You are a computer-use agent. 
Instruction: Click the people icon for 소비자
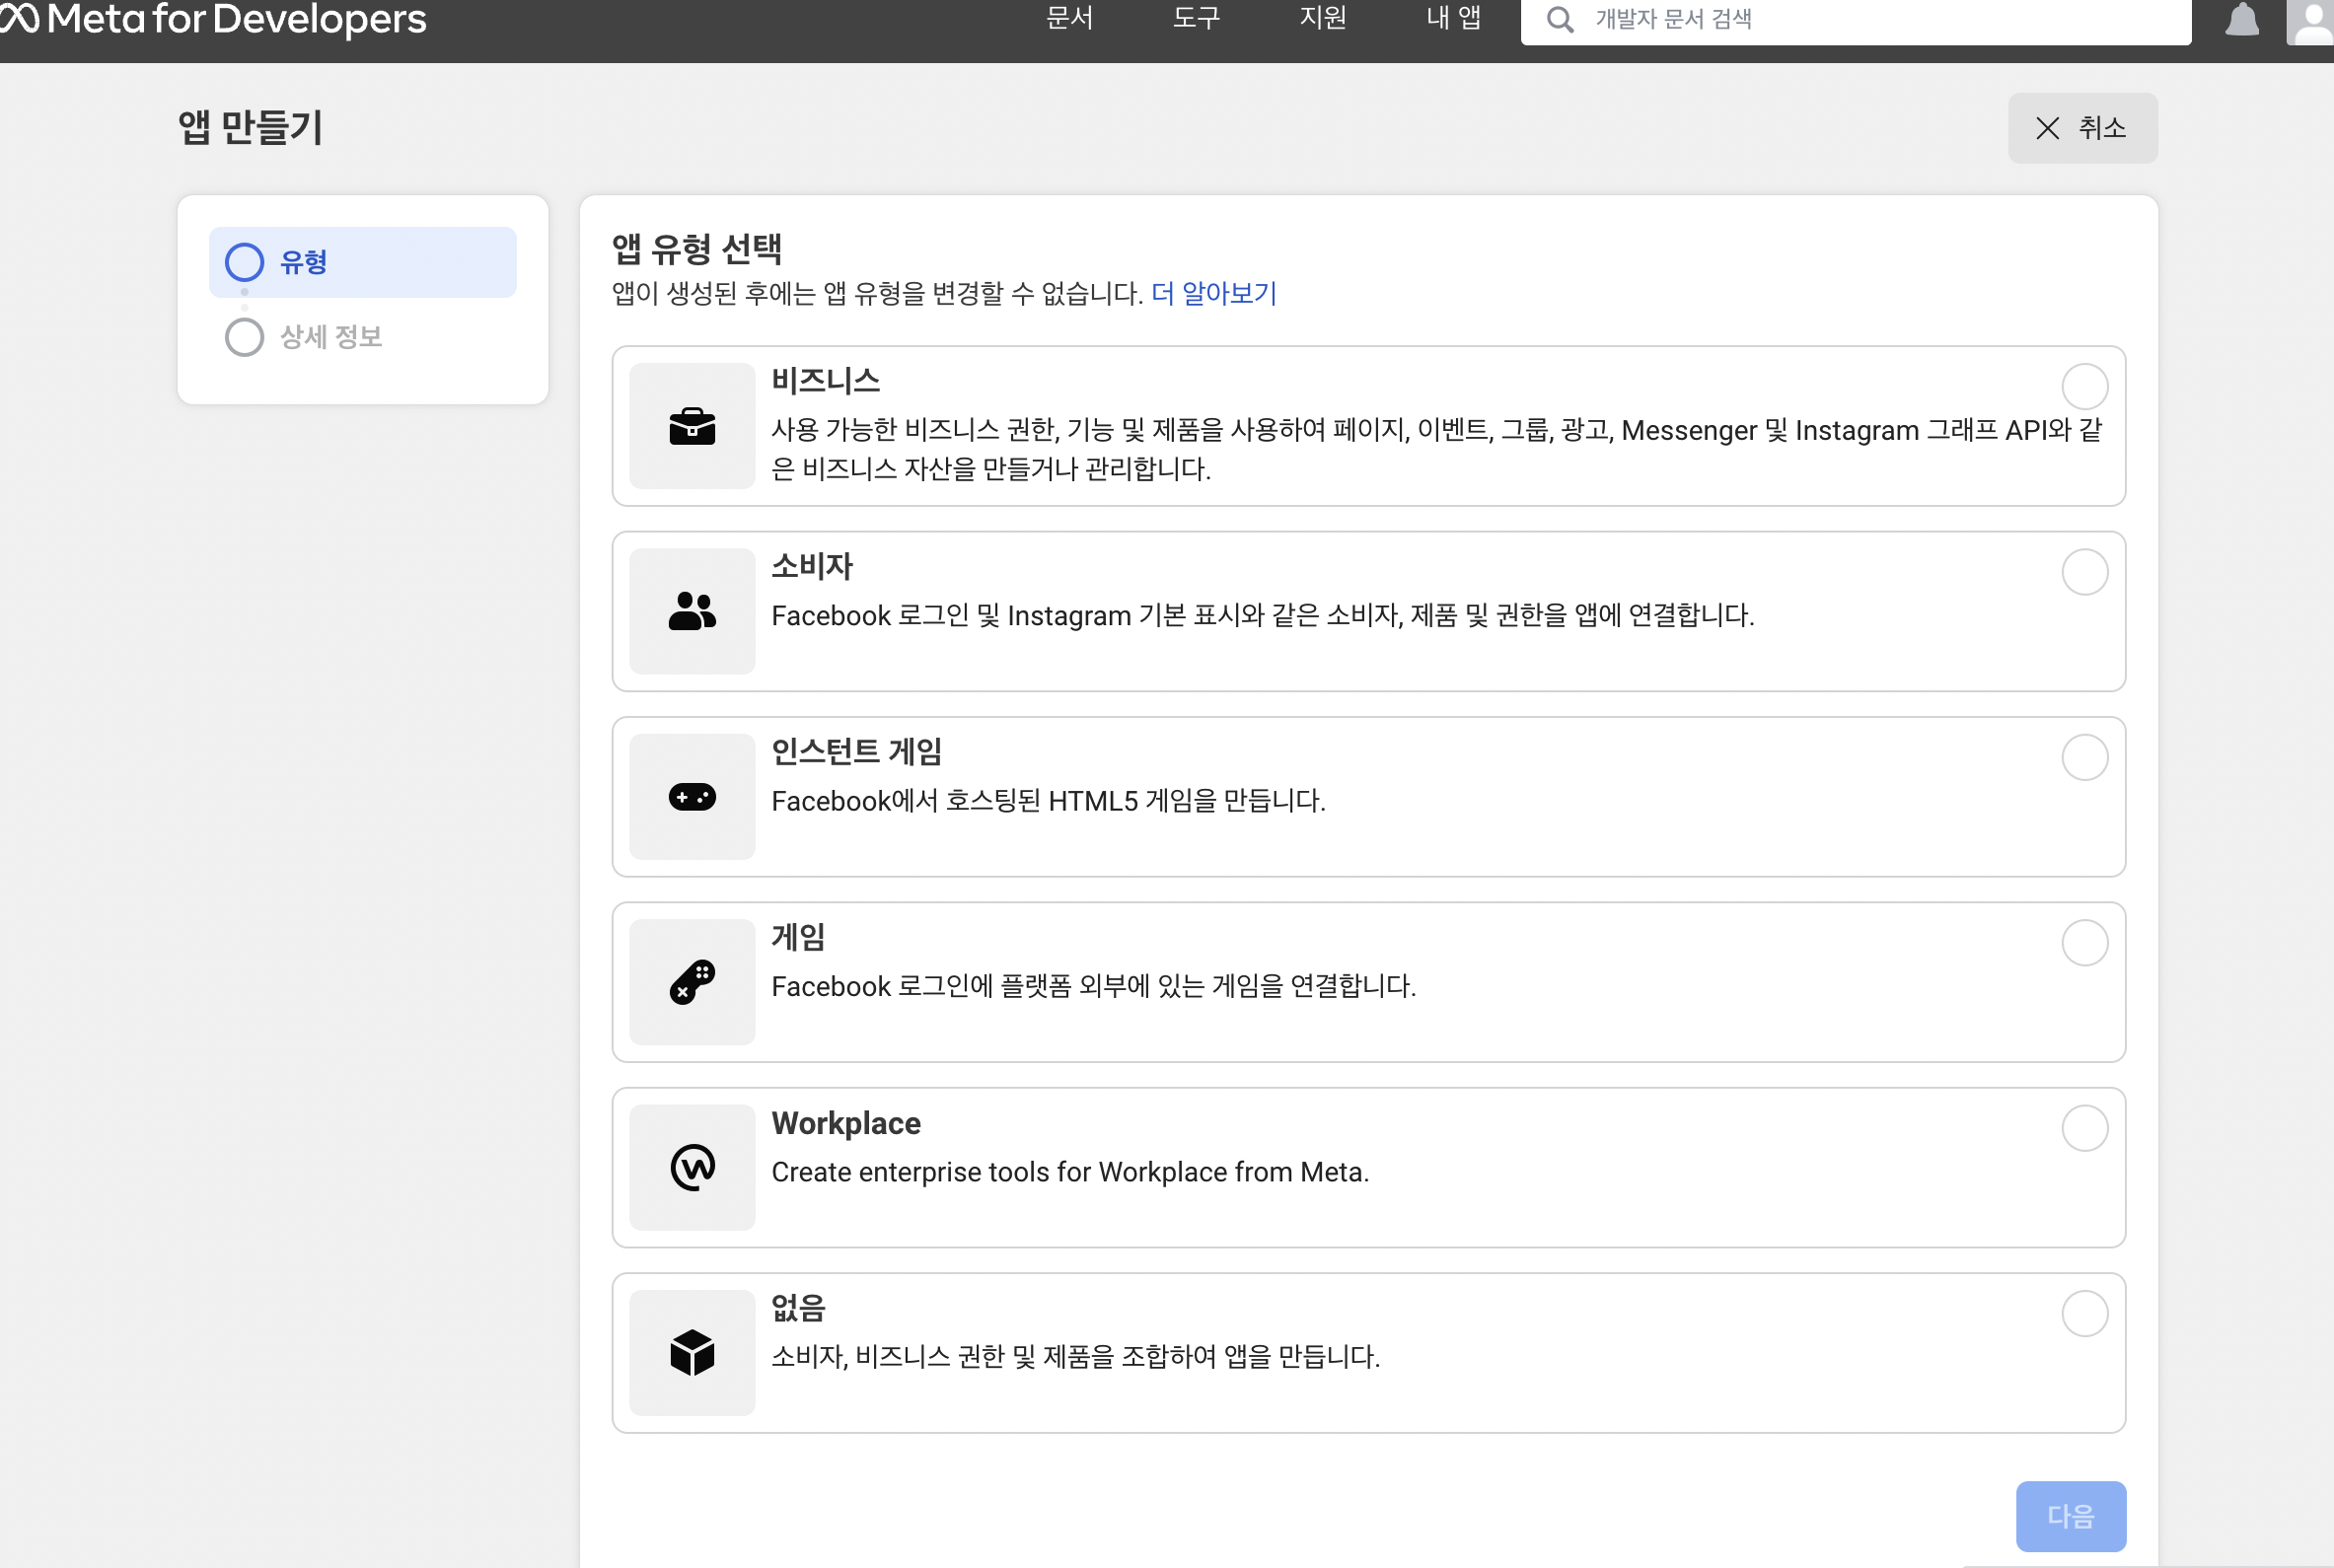click(x=692, y=611)
